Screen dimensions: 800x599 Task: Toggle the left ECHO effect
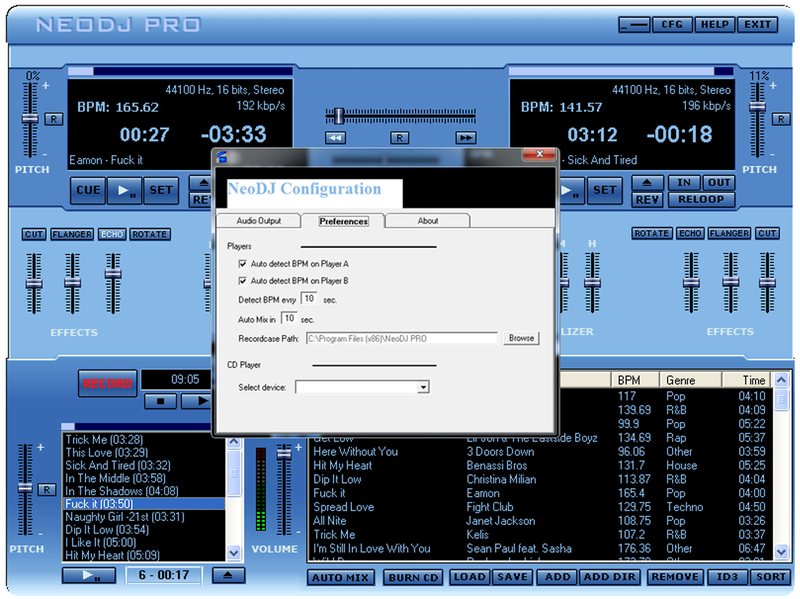pyautogui.click(x=112, y=234)
